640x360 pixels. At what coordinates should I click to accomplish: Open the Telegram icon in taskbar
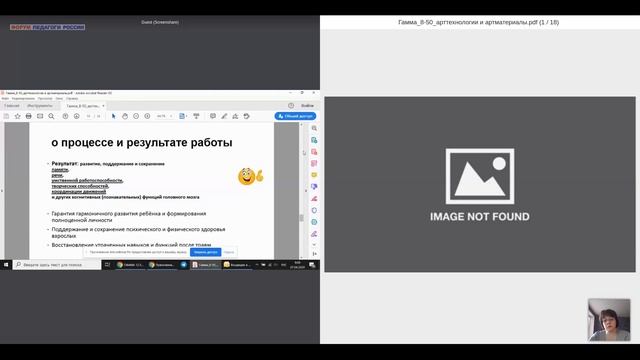pyautogui.click(x=184, y=265)
